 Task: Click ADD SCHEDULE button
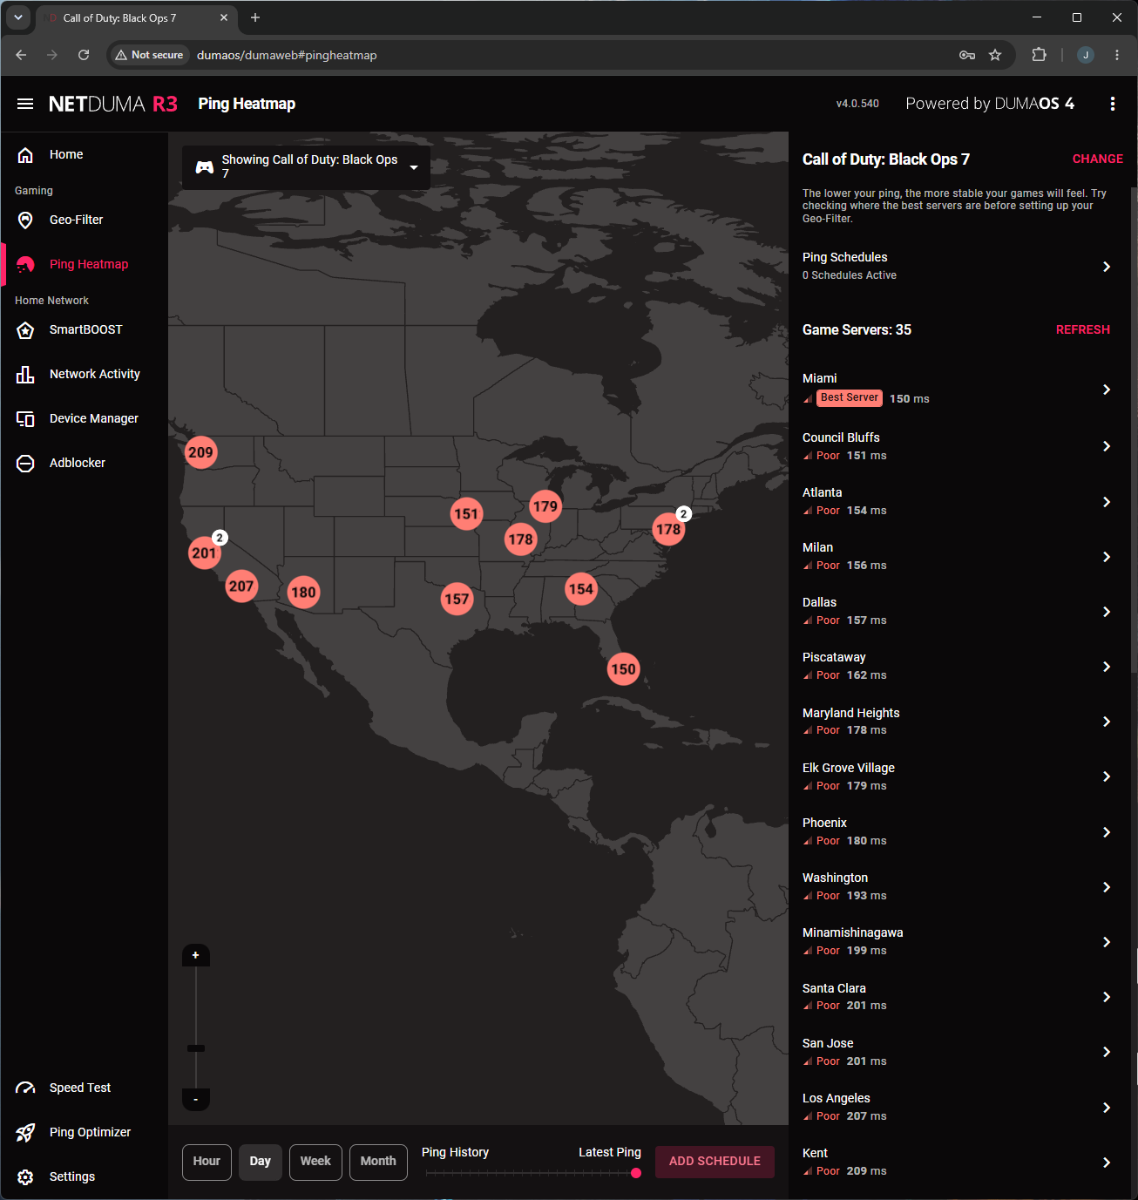click(715, 1162)
